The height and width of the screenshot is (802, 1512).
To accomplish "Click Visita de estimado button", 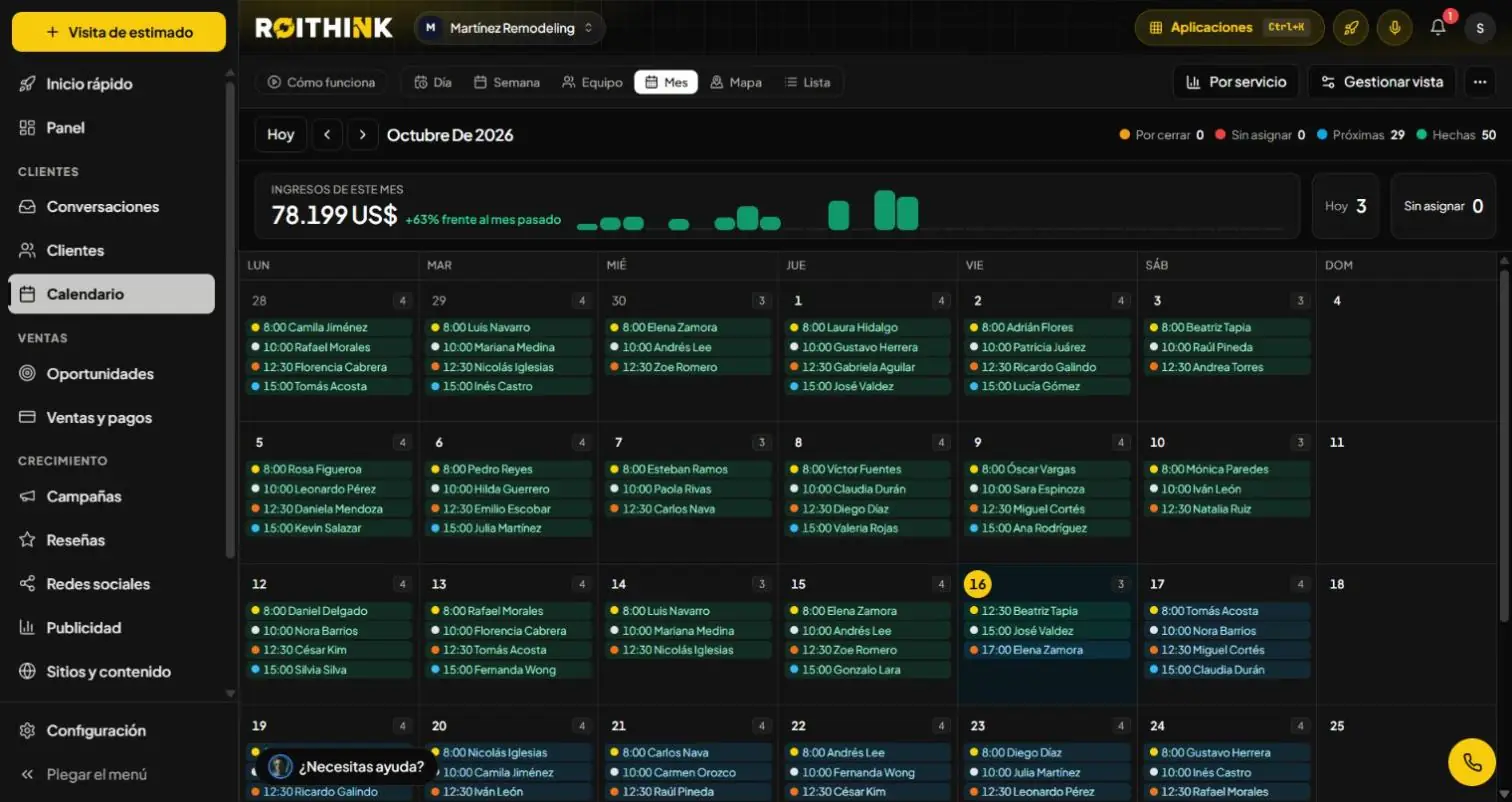I will (119, 32).
